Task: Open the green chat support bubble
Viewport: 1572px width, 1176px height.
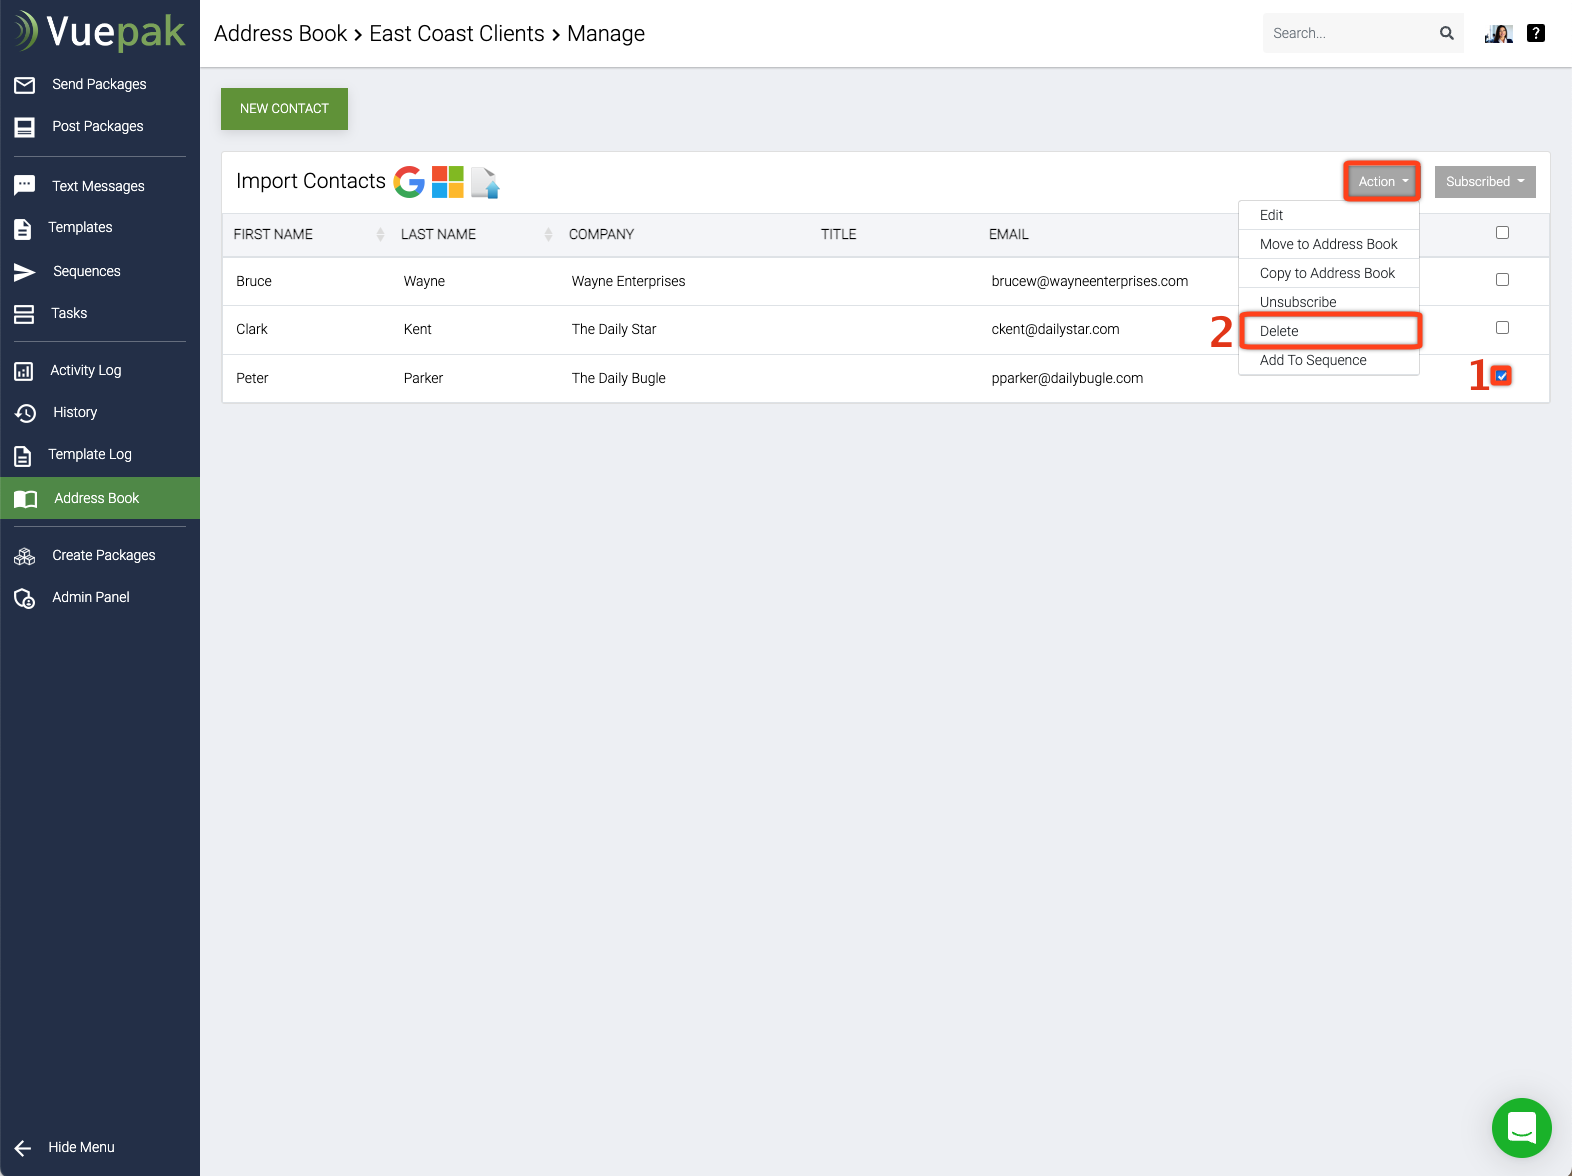Action: (1521, 1128)
